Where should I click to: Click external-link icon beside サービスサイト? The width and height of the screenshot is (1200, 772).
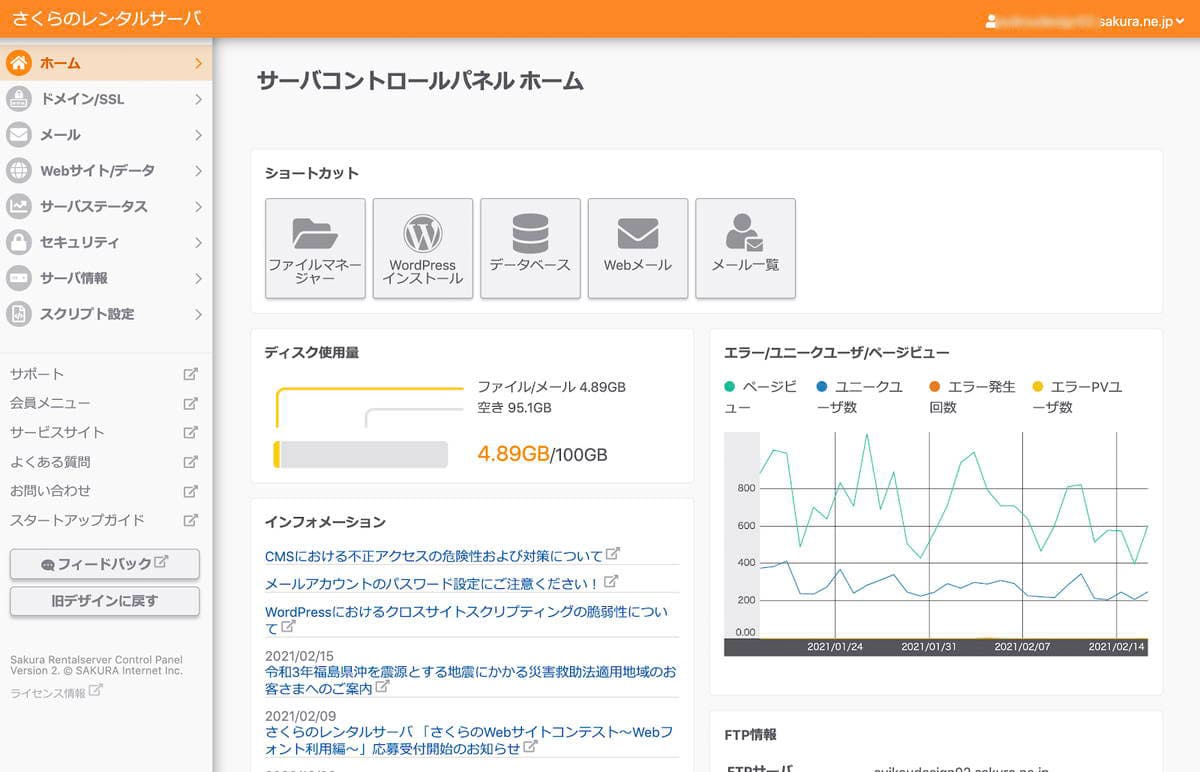[x=191, y=433]
